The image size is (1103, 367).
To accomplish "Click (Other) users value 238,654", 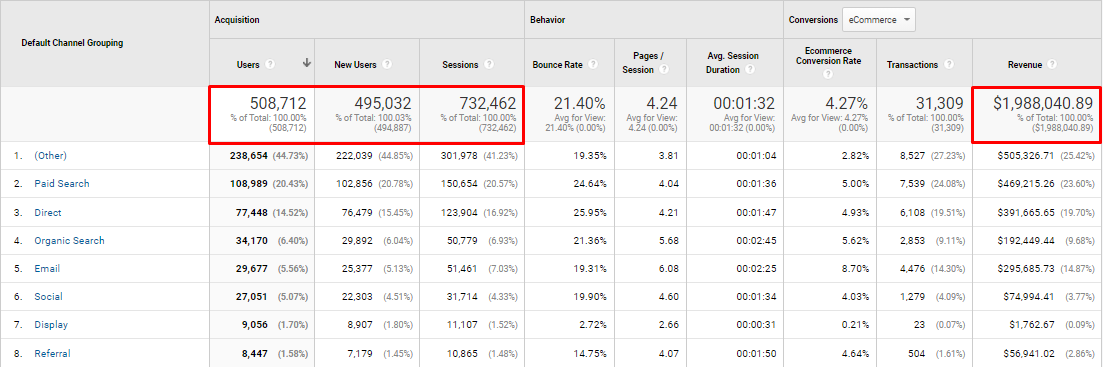I will click(x=248, y=155).
